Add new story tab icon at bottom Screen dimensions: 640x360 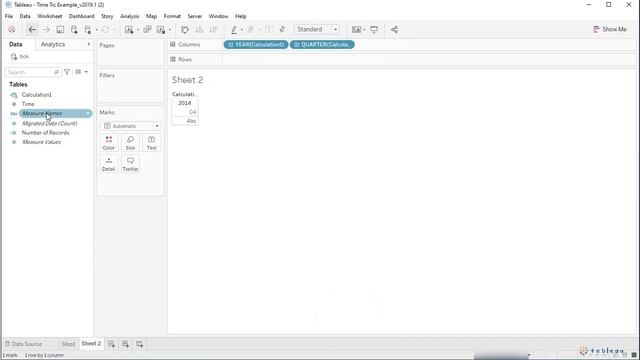click(140, 344)
